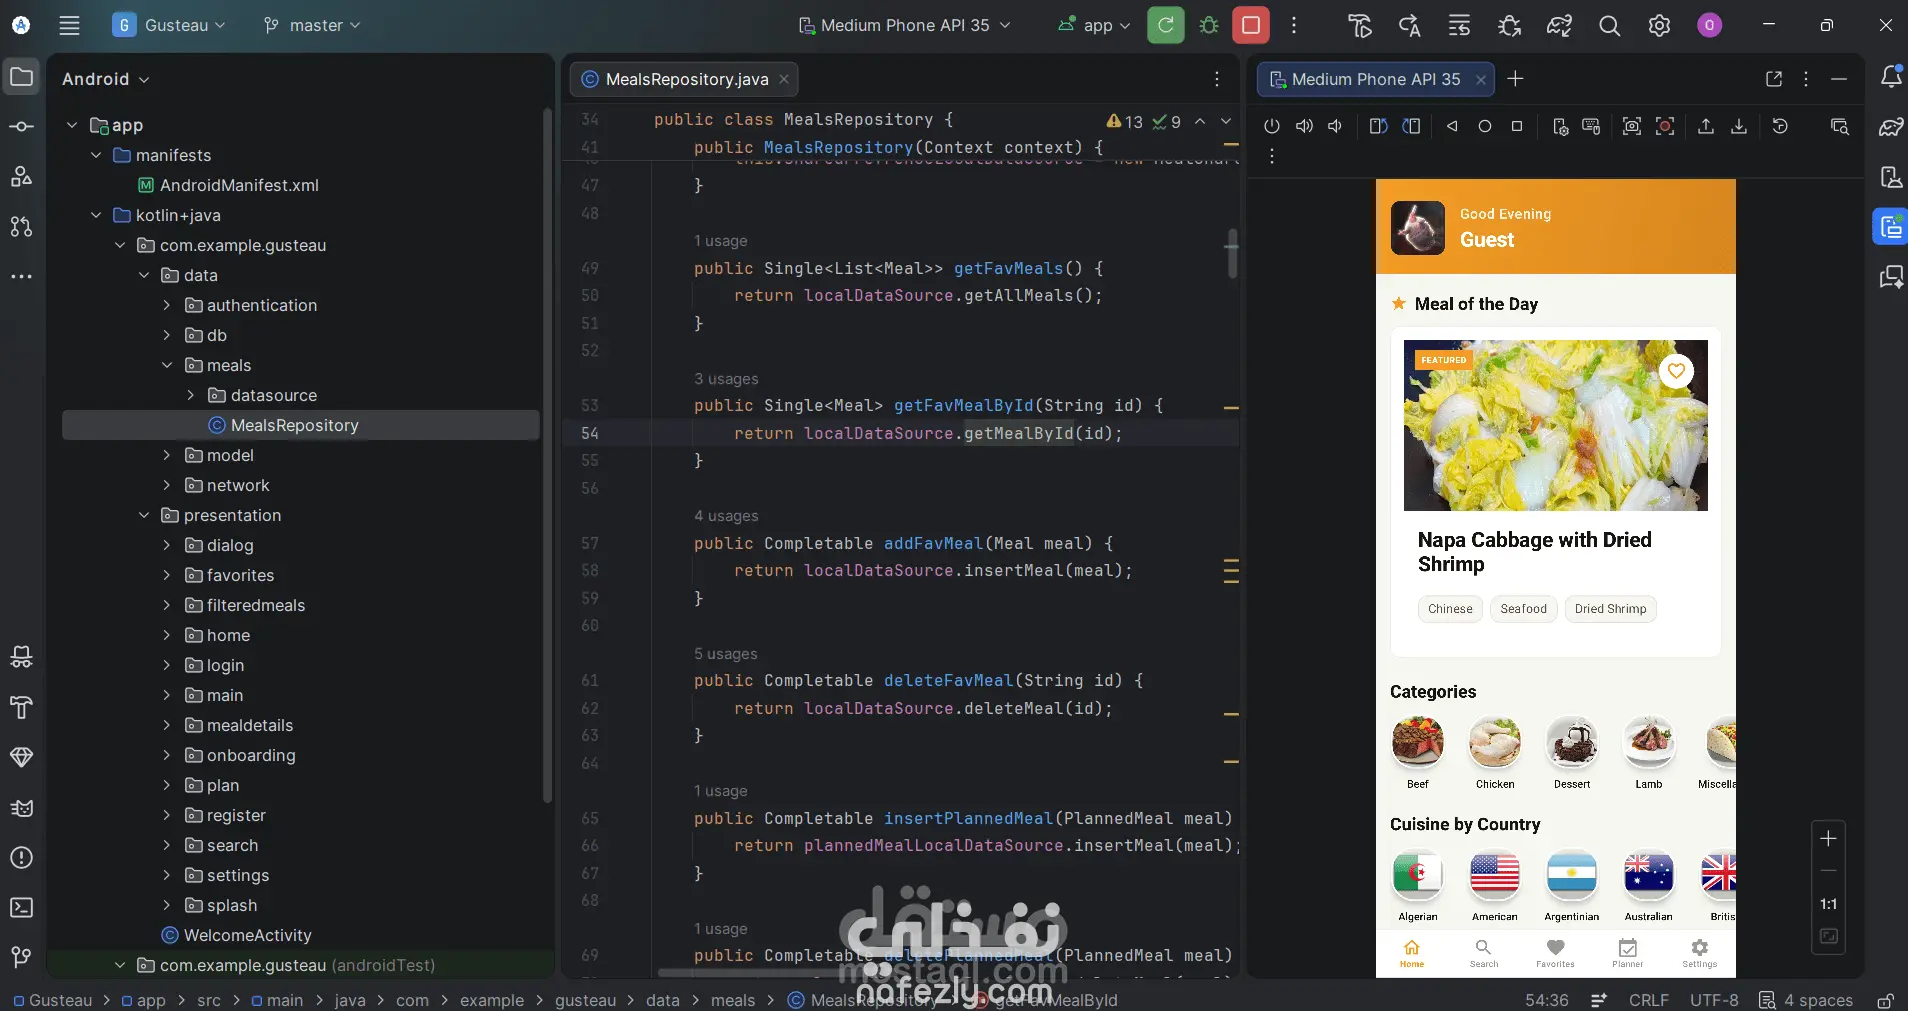Expand the authentication package
The width and height of the screenshot is (1908, 1011).
coord(167,305)
